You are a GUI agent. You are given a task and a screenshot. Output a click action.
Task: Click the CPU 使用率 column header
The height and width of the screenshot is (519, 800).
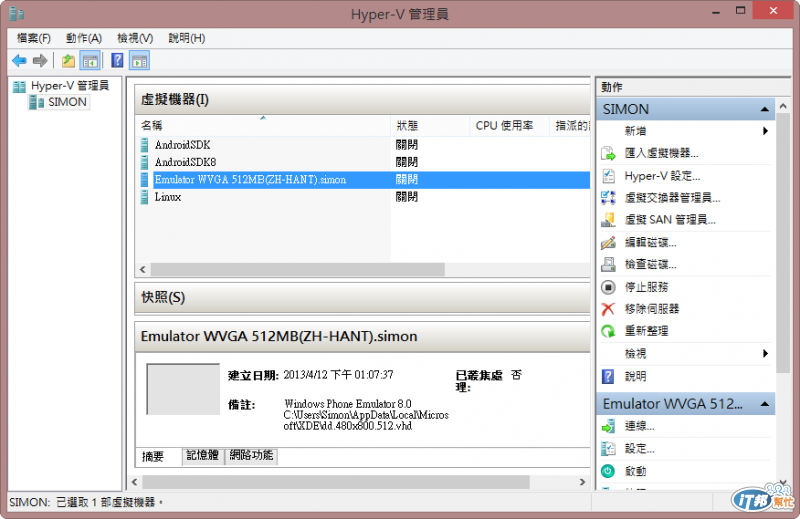[x=509, y=126]
